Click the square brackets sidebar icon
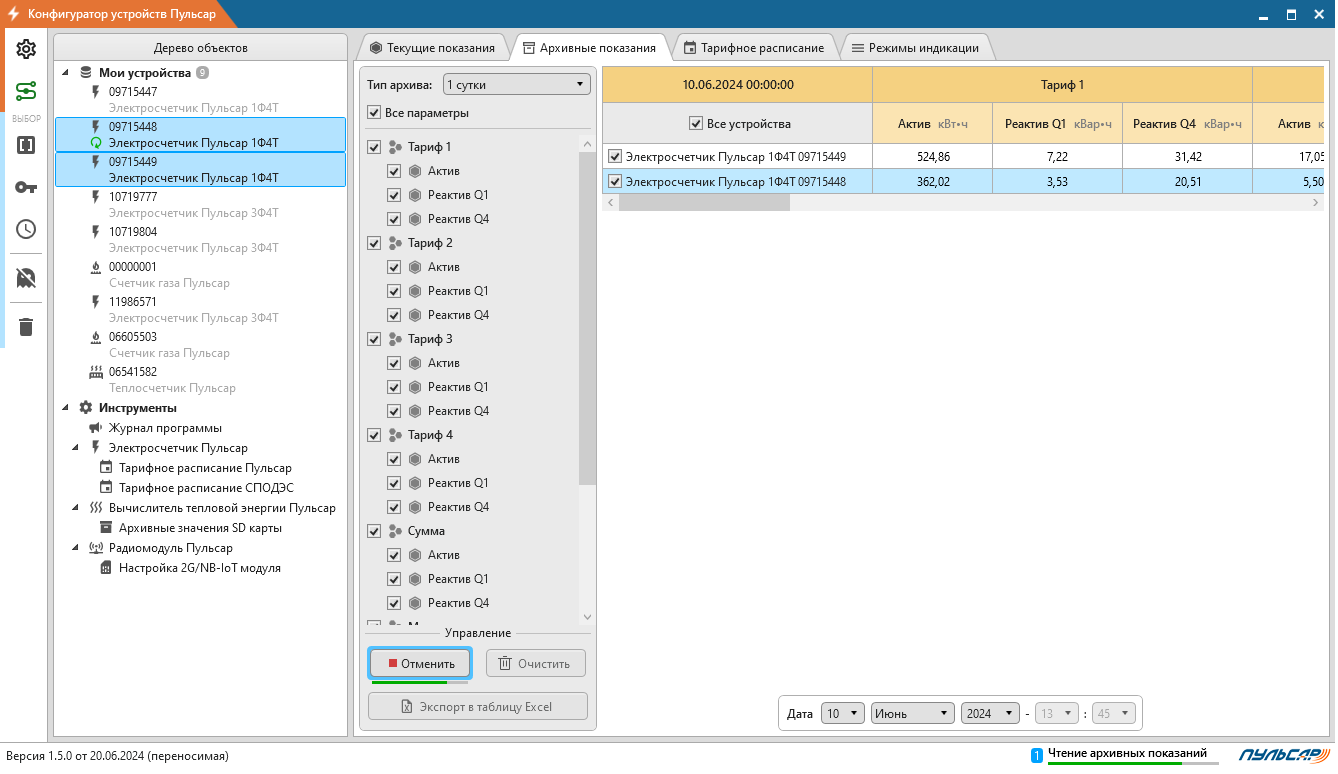Image resolution: width=1338 pixels, height=774 pixels. (x=26, y=144)
